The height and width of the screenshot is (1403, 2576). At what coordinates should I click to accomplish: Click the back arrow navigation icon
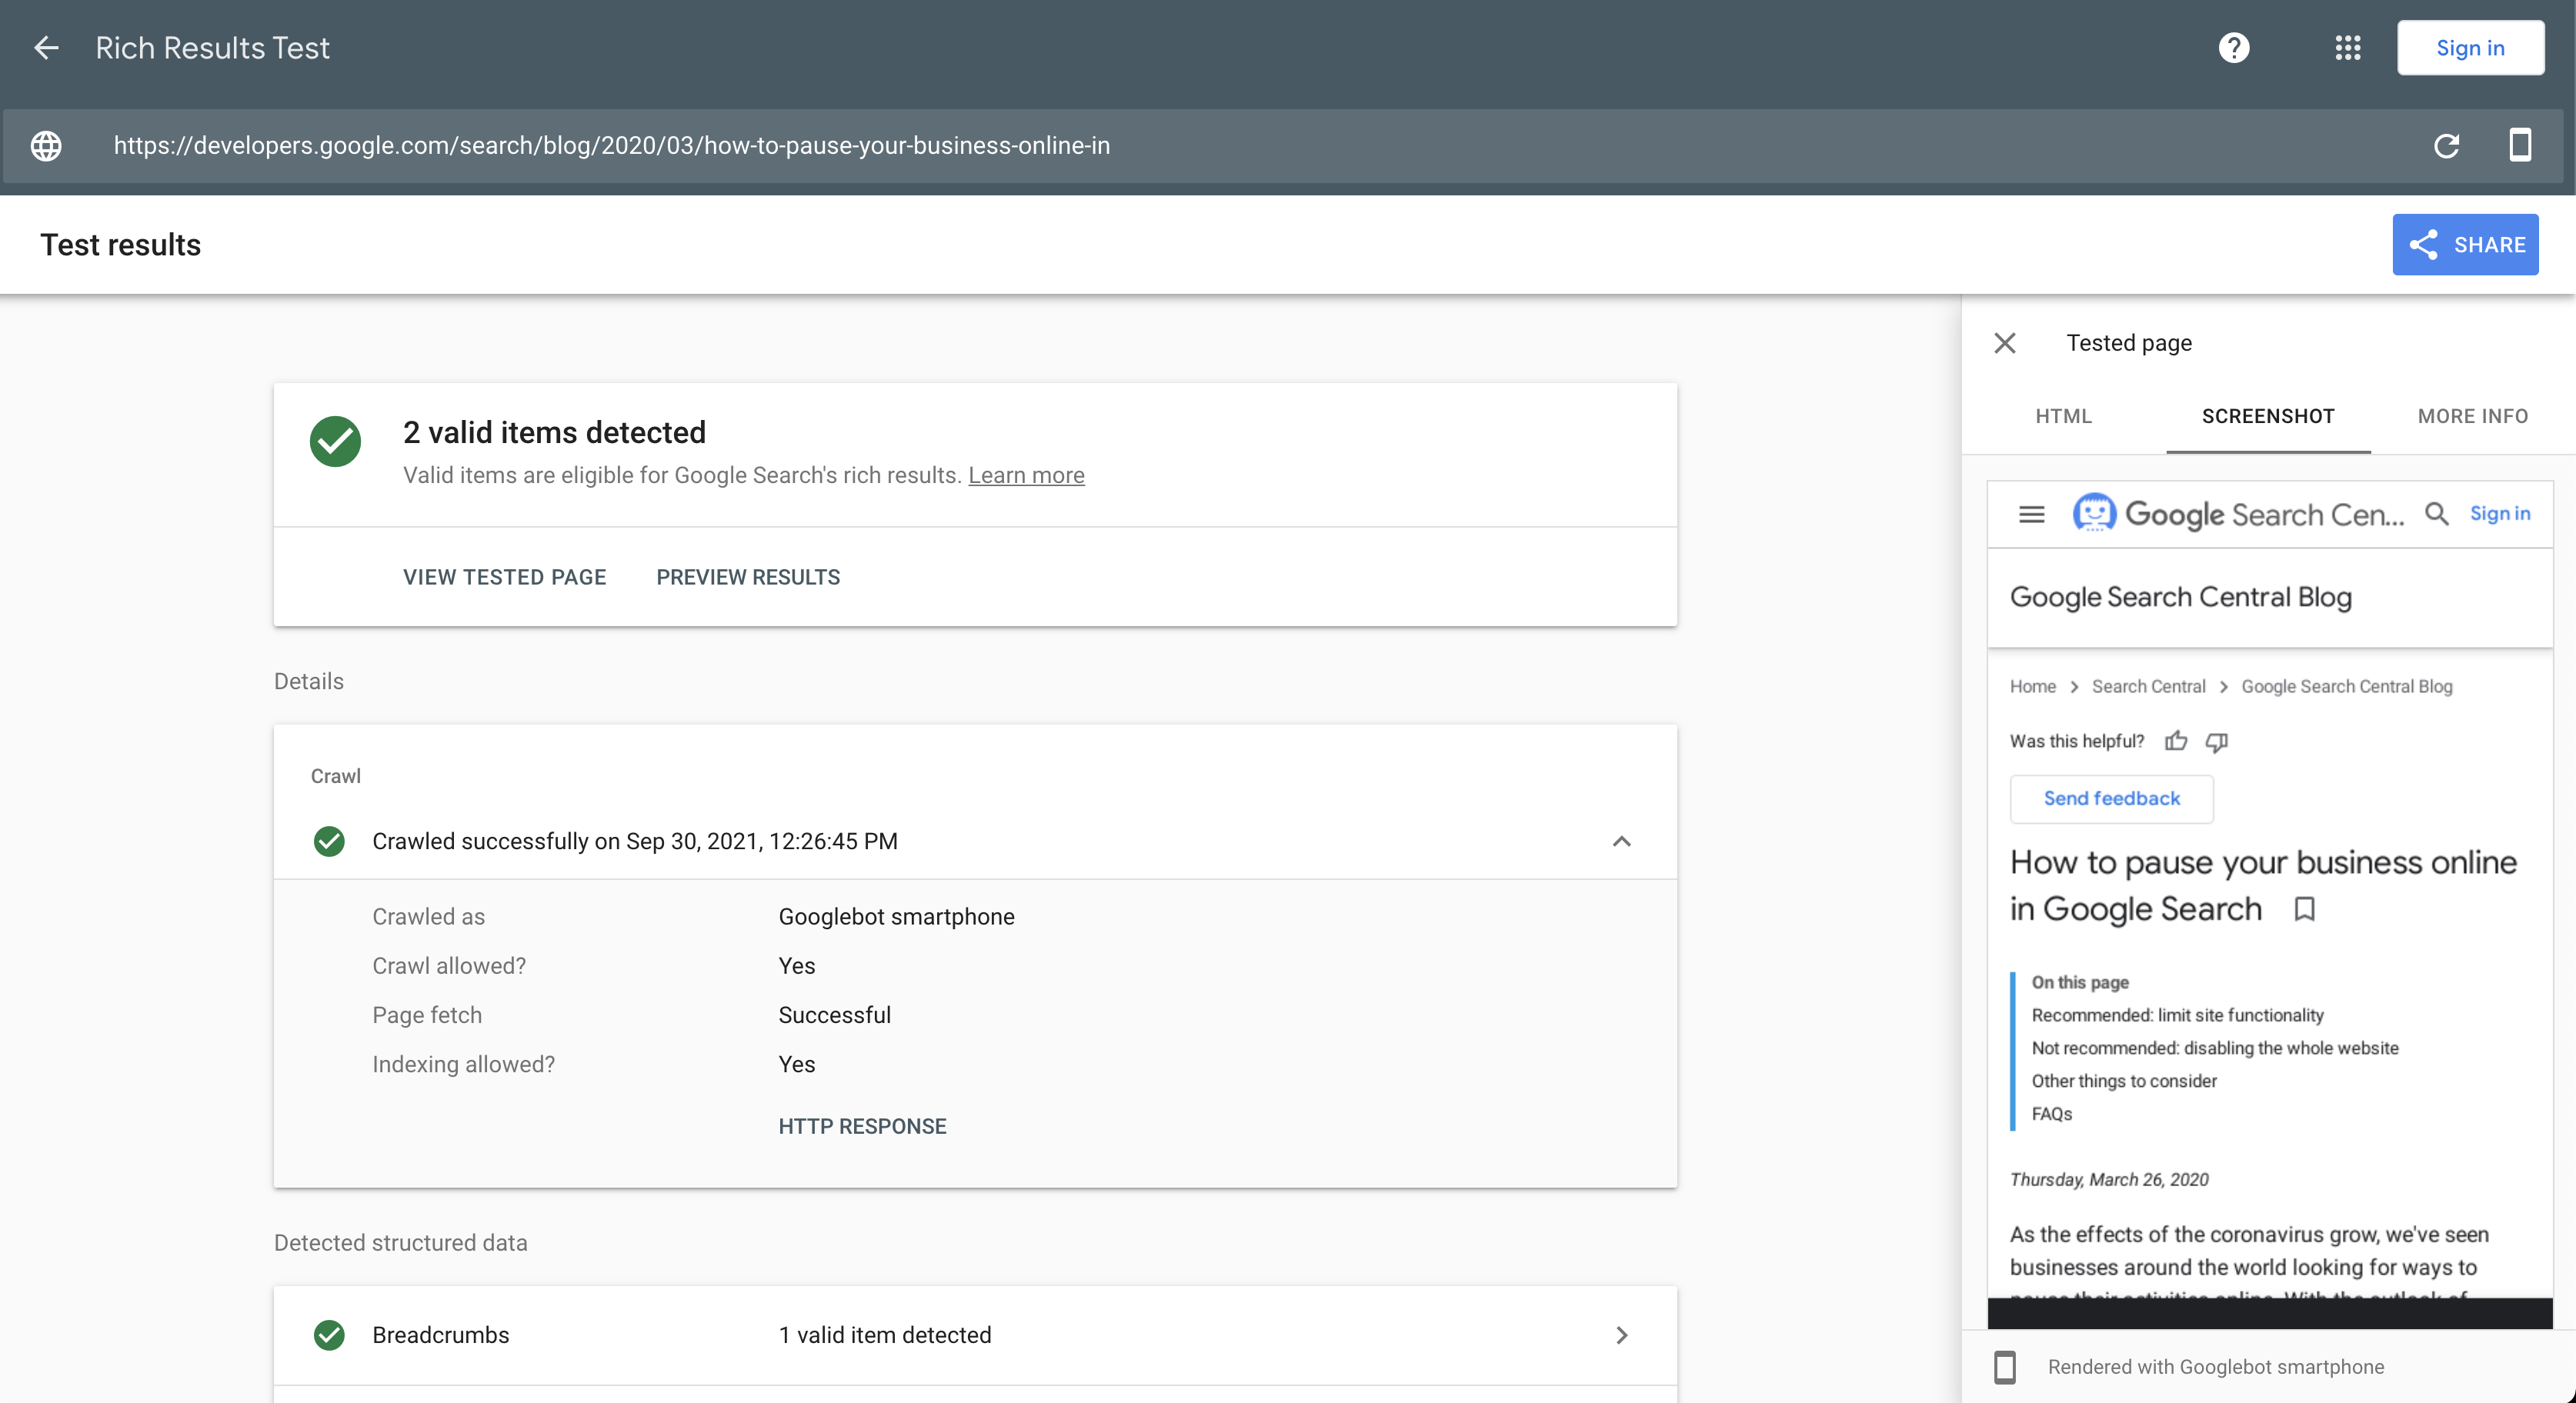[47, 47]
